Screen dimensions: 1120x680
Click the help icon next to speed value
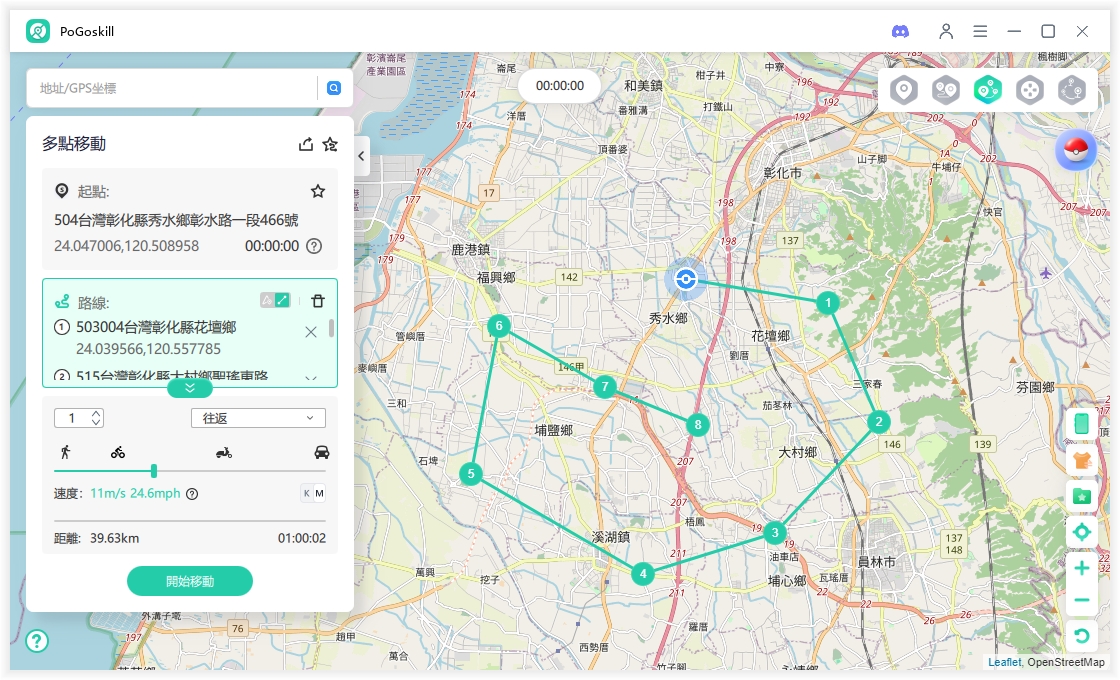click(x=192, y=494)
